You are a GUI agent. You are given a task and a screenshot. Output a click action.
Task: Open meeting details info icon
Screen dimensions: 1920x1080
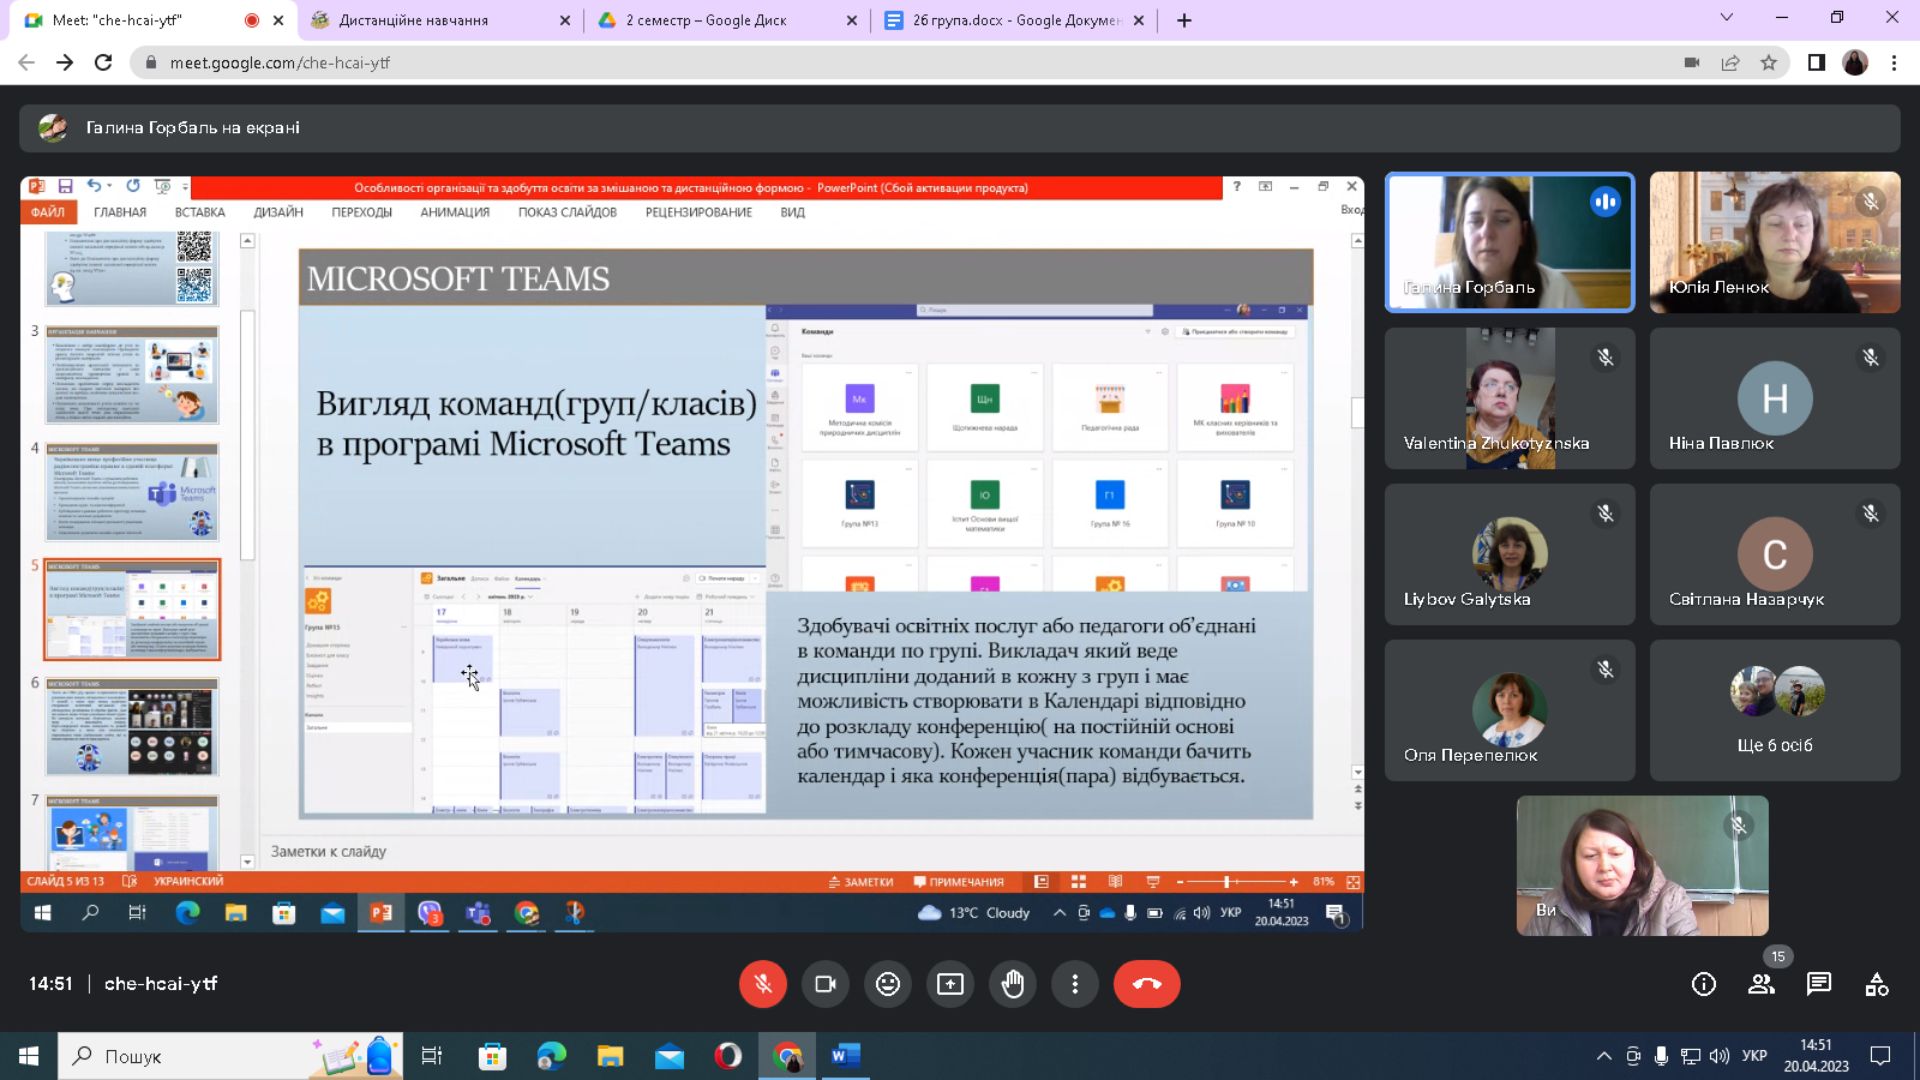pos(1704,984)
